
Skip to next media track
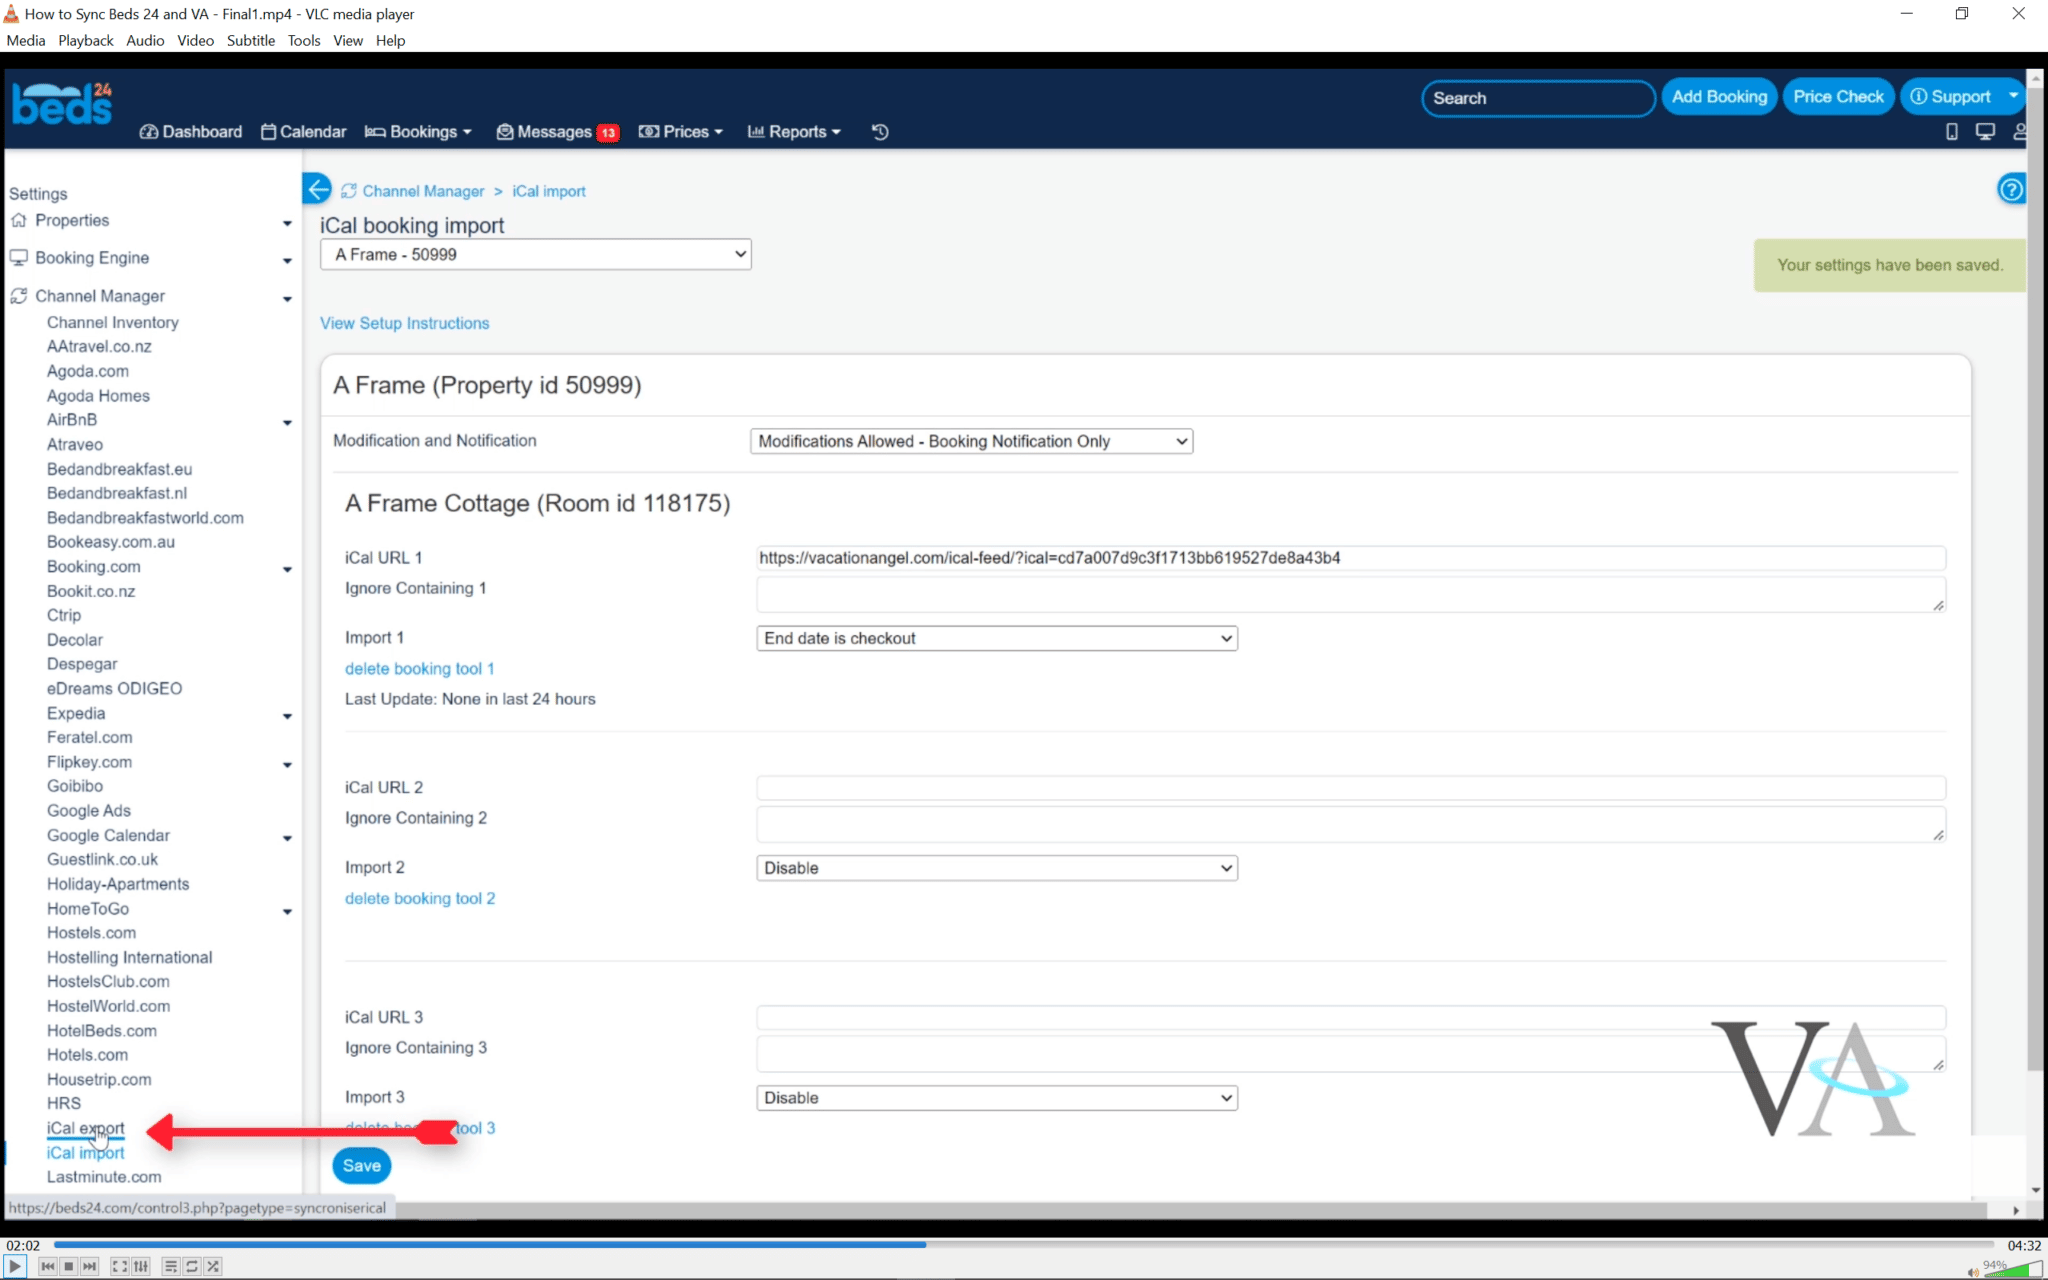[x=90, y=1266]
